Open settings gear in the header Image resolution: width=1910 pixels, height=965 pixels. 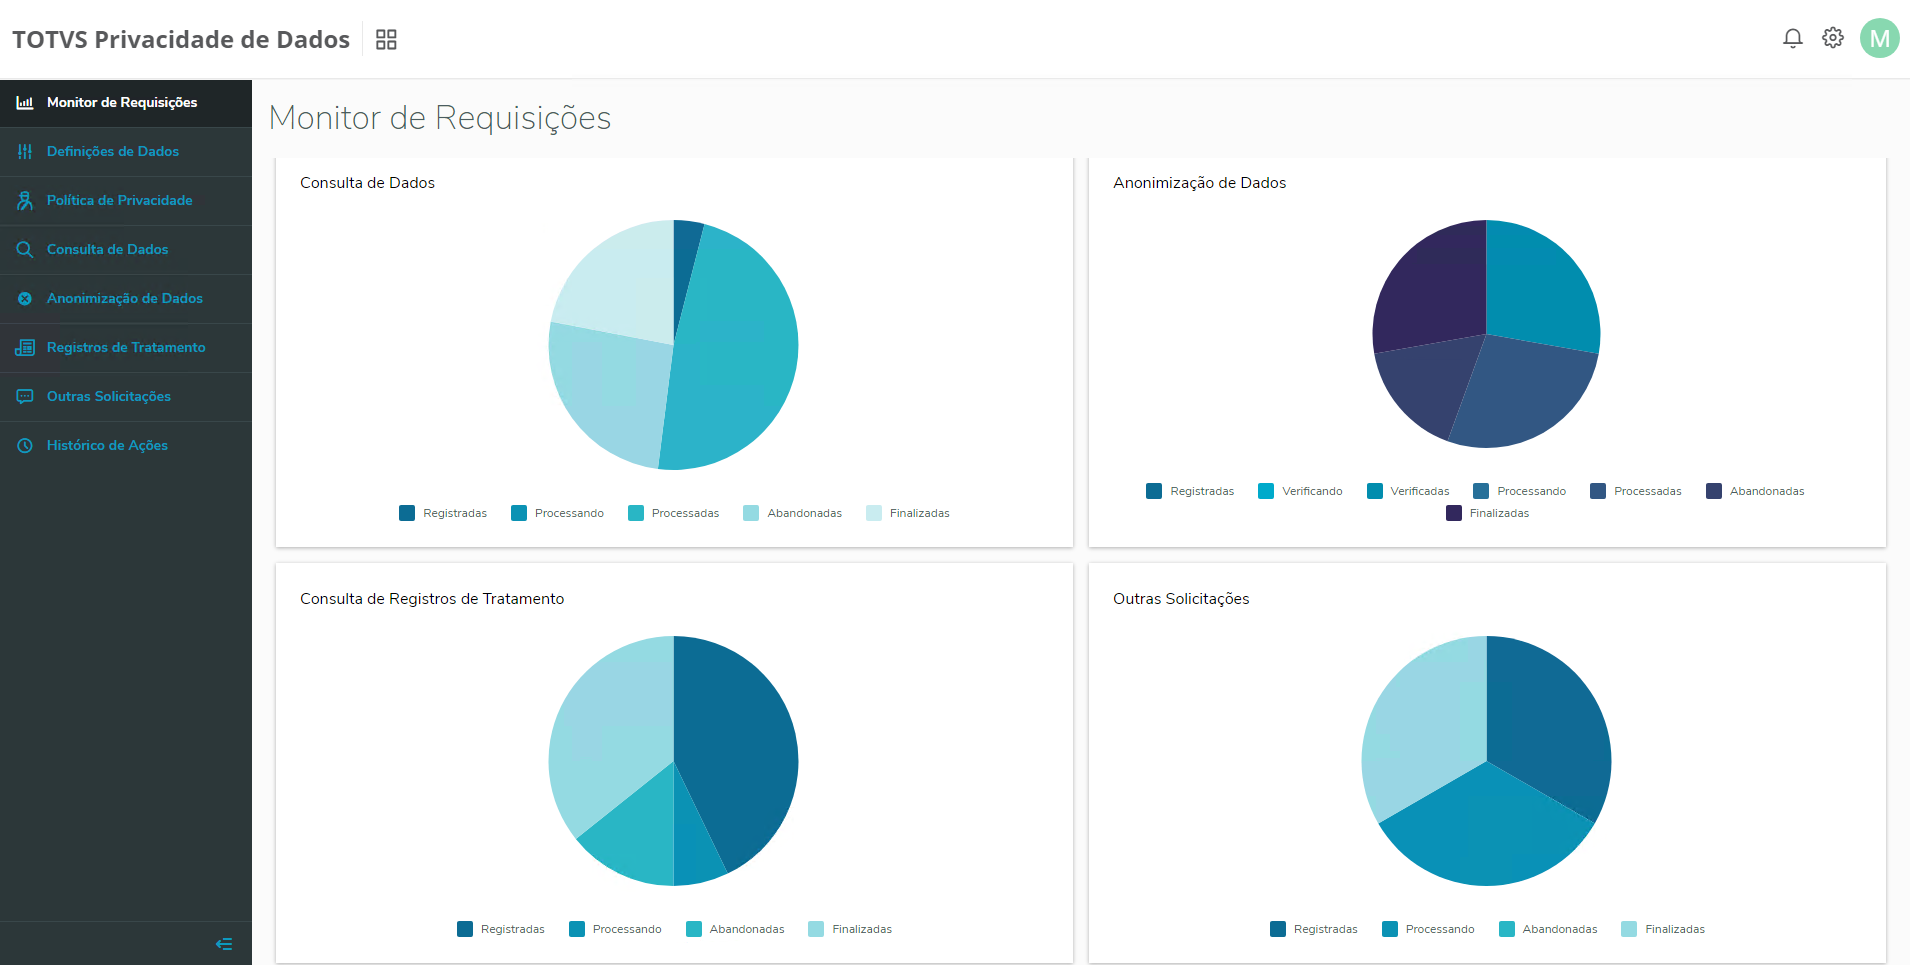coord(1832,38)
